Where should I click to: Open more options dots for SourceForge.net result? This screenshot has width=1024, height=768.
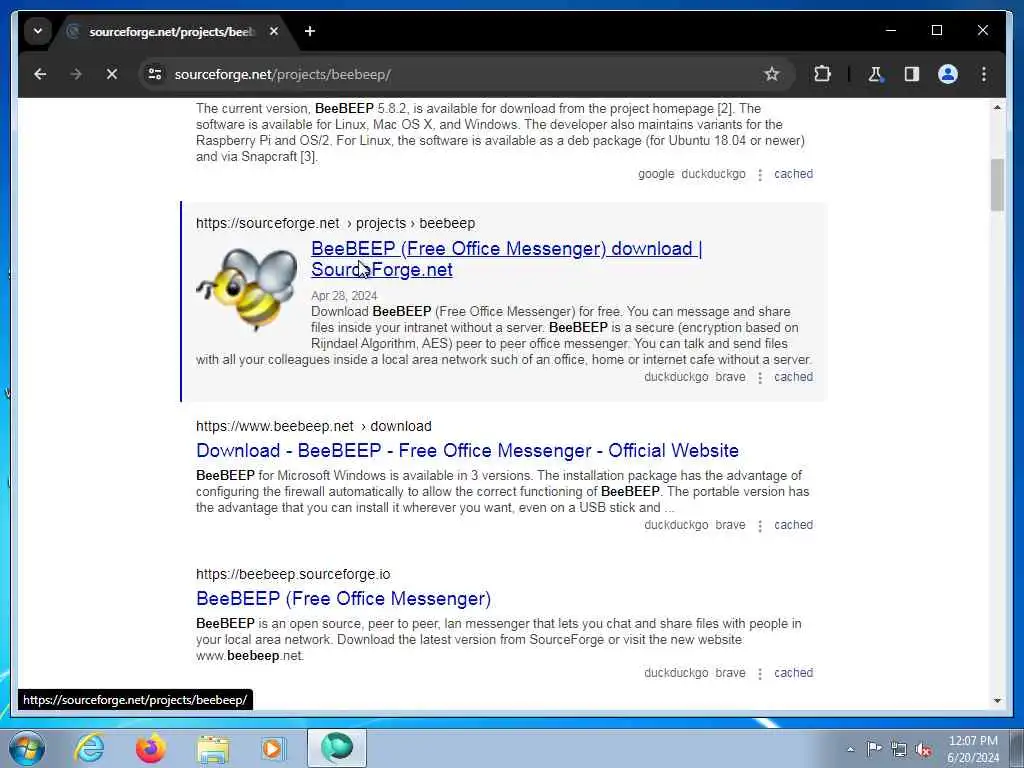coord(760,378)
